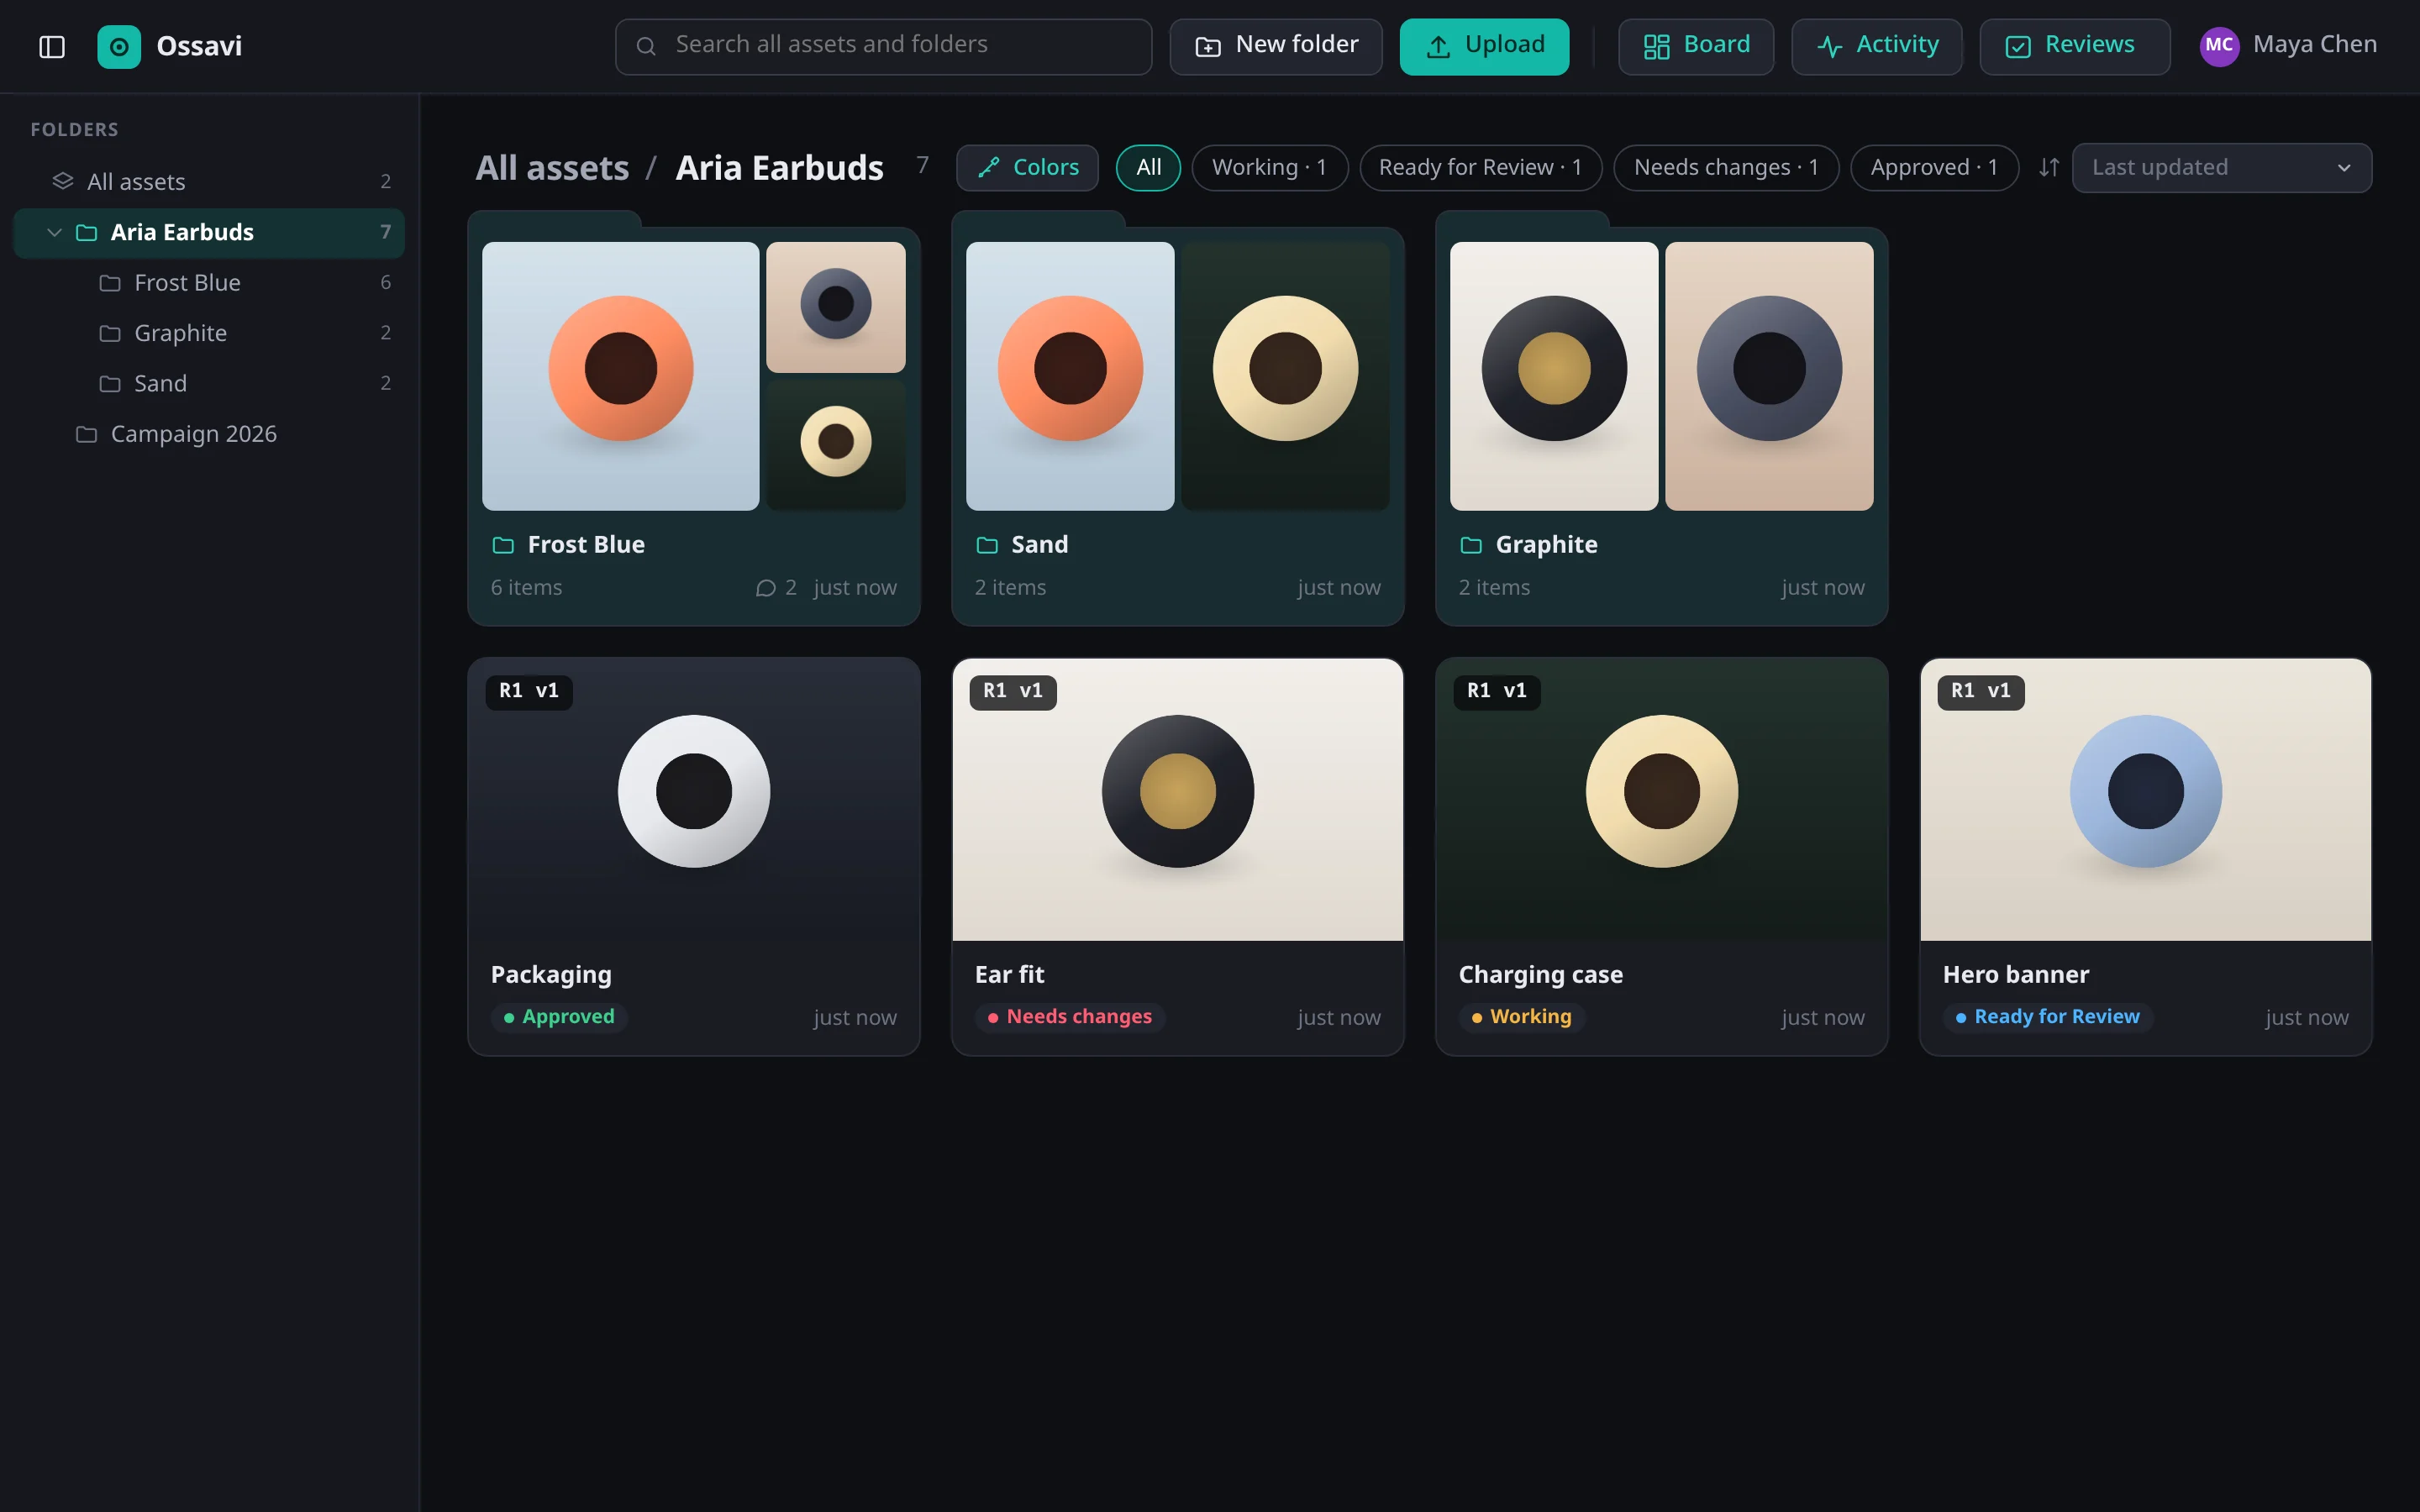Click the Ossavi logo icon
This screenshot has width=2420, height=1512.
(x=119, y=46)
